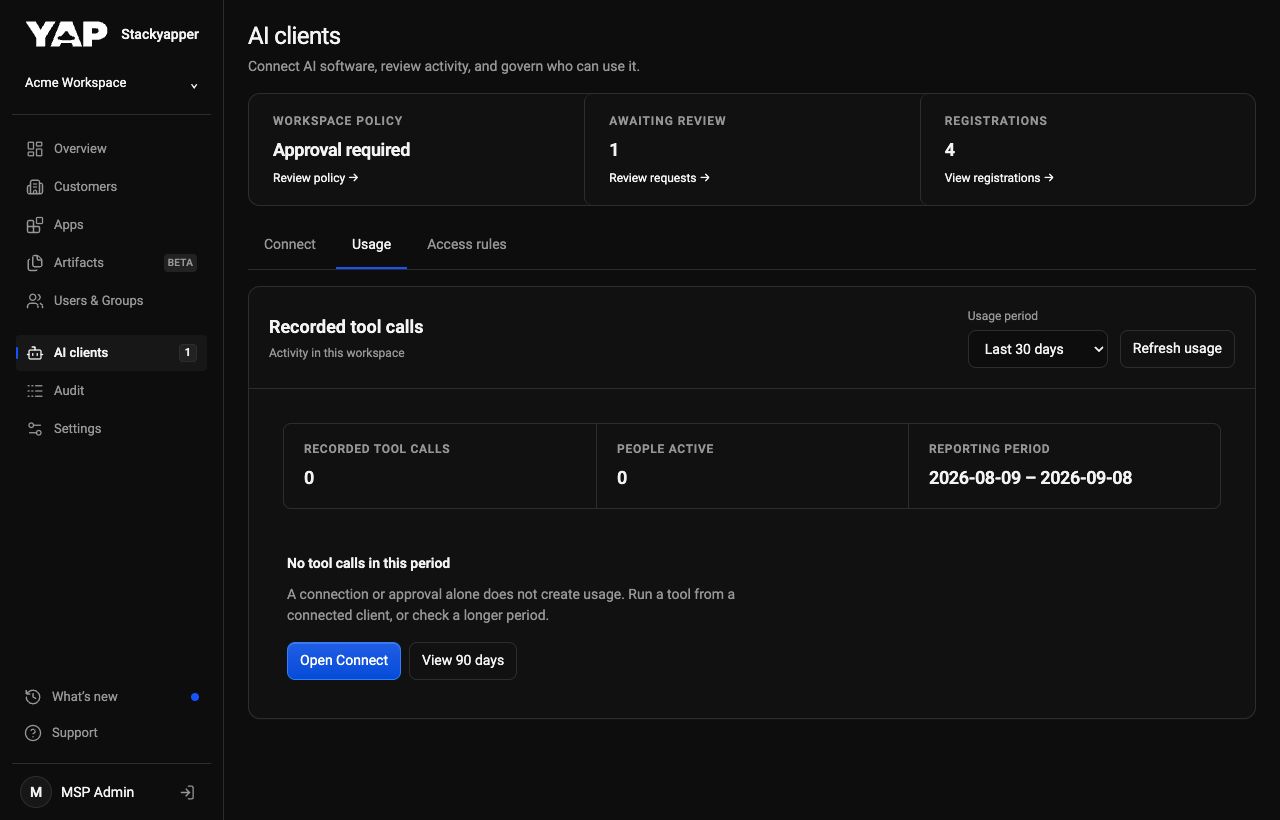Click the Customers building icon
This screenshot has height=820, width=1280.
(35, 187)
